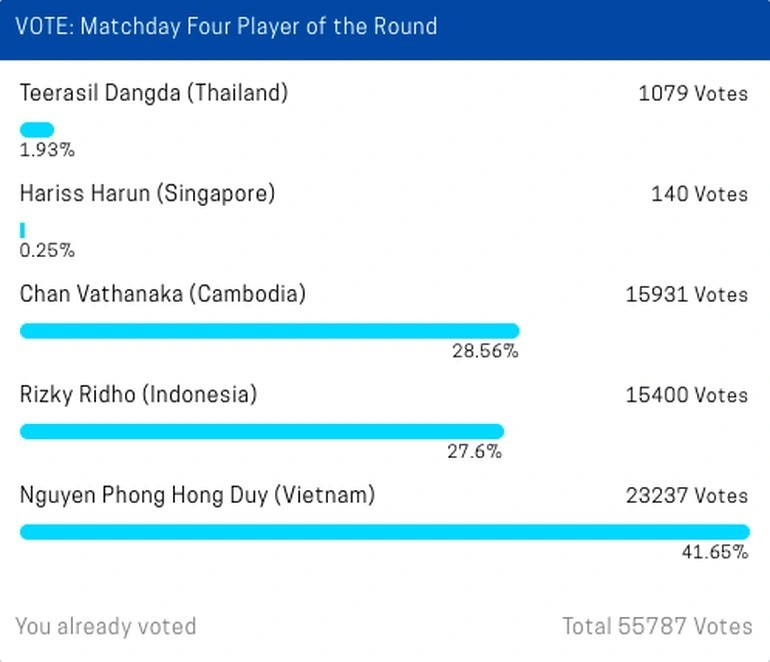Viewport: 770px width, 662px height.
Task: Click the 23237 Votes count
Action: point(687,495)
